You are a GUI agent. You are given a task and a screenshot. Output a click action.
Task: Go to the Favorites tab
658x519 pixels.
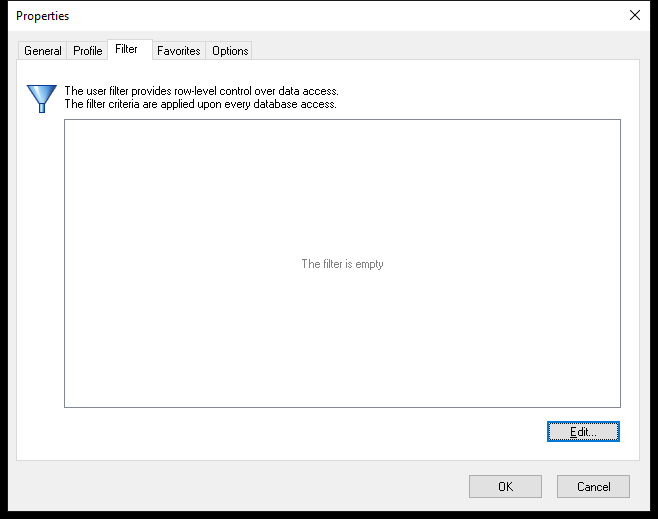(x=179, y=51)
